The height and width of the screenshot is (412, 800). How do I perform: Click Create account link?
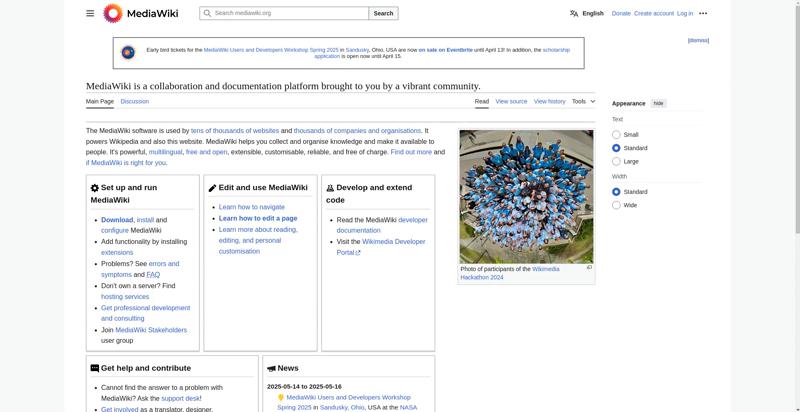[x=654, y=13]
